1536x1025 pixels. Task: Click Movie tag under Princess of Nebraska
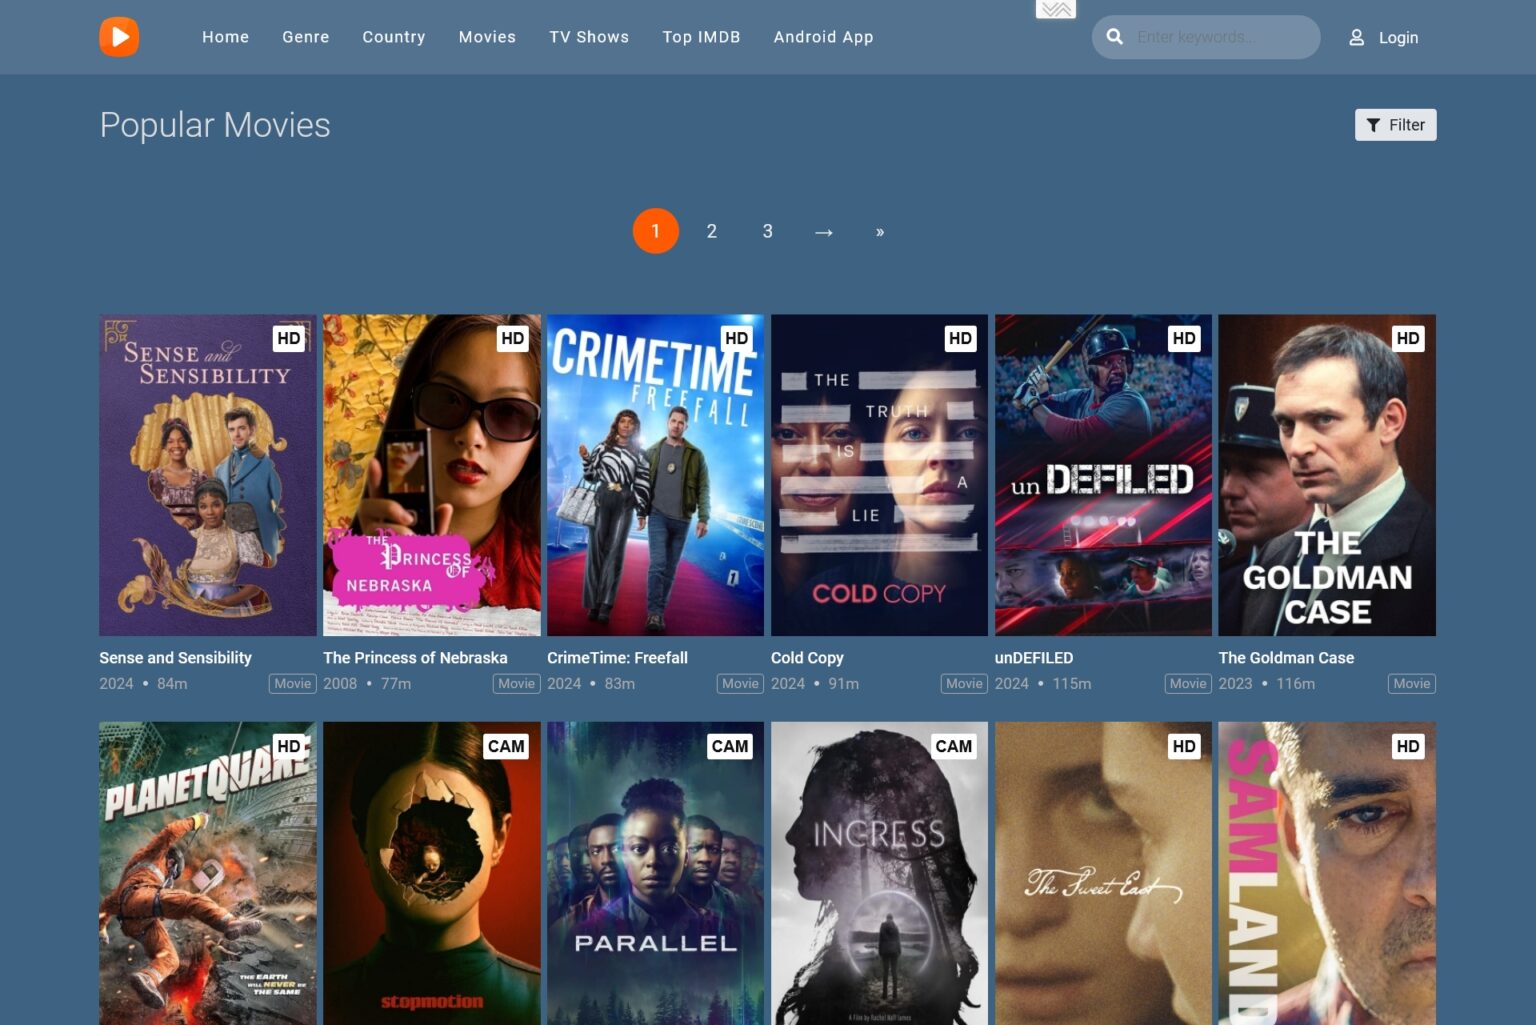517,684
